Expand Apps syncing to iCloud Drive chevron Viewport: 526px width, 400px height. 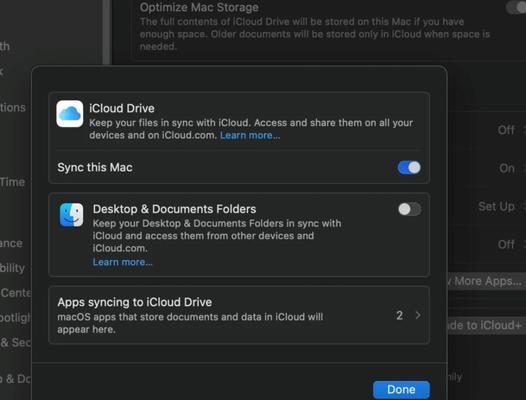[x=418, y=315]
